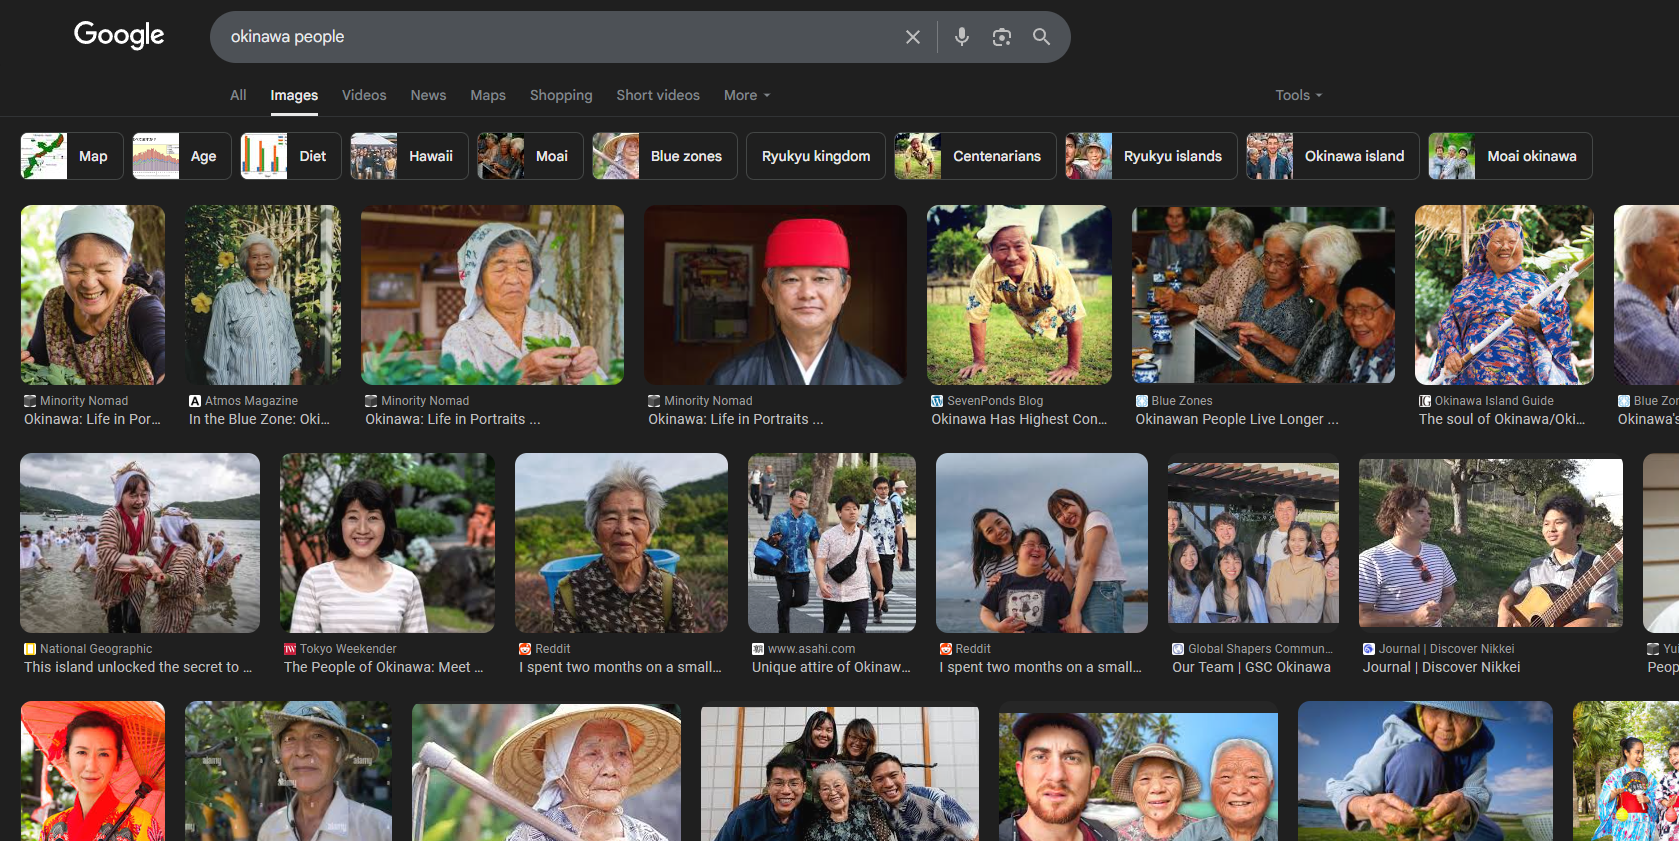The height and width of the screenshot is (841, 1679).
Task: Choose the Moai okinawa chip
Action: (x=1510, y=156)
